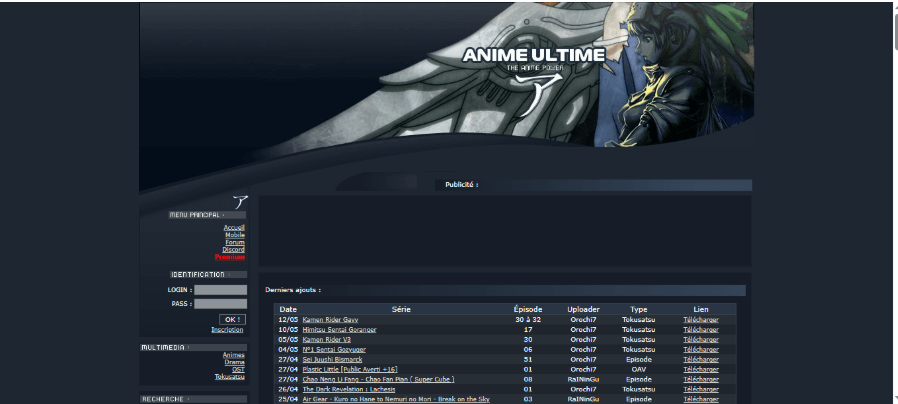Click Télécharger for Air Gear
The image size is (898, 404).
[701, 399]
